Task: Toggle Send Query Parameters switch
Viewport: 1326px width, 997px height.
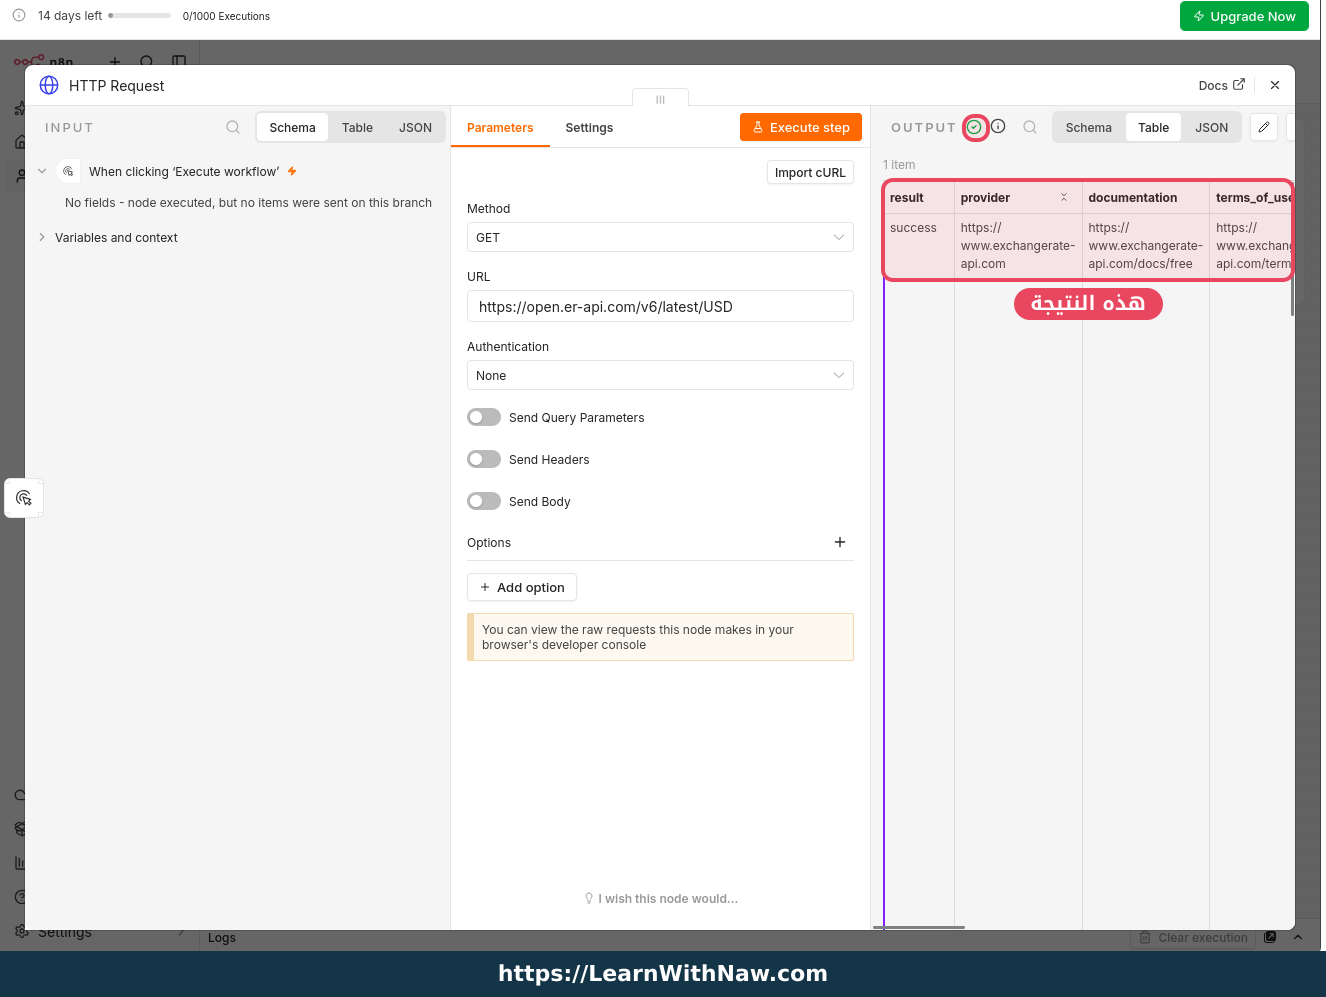Action: [484, 417]
